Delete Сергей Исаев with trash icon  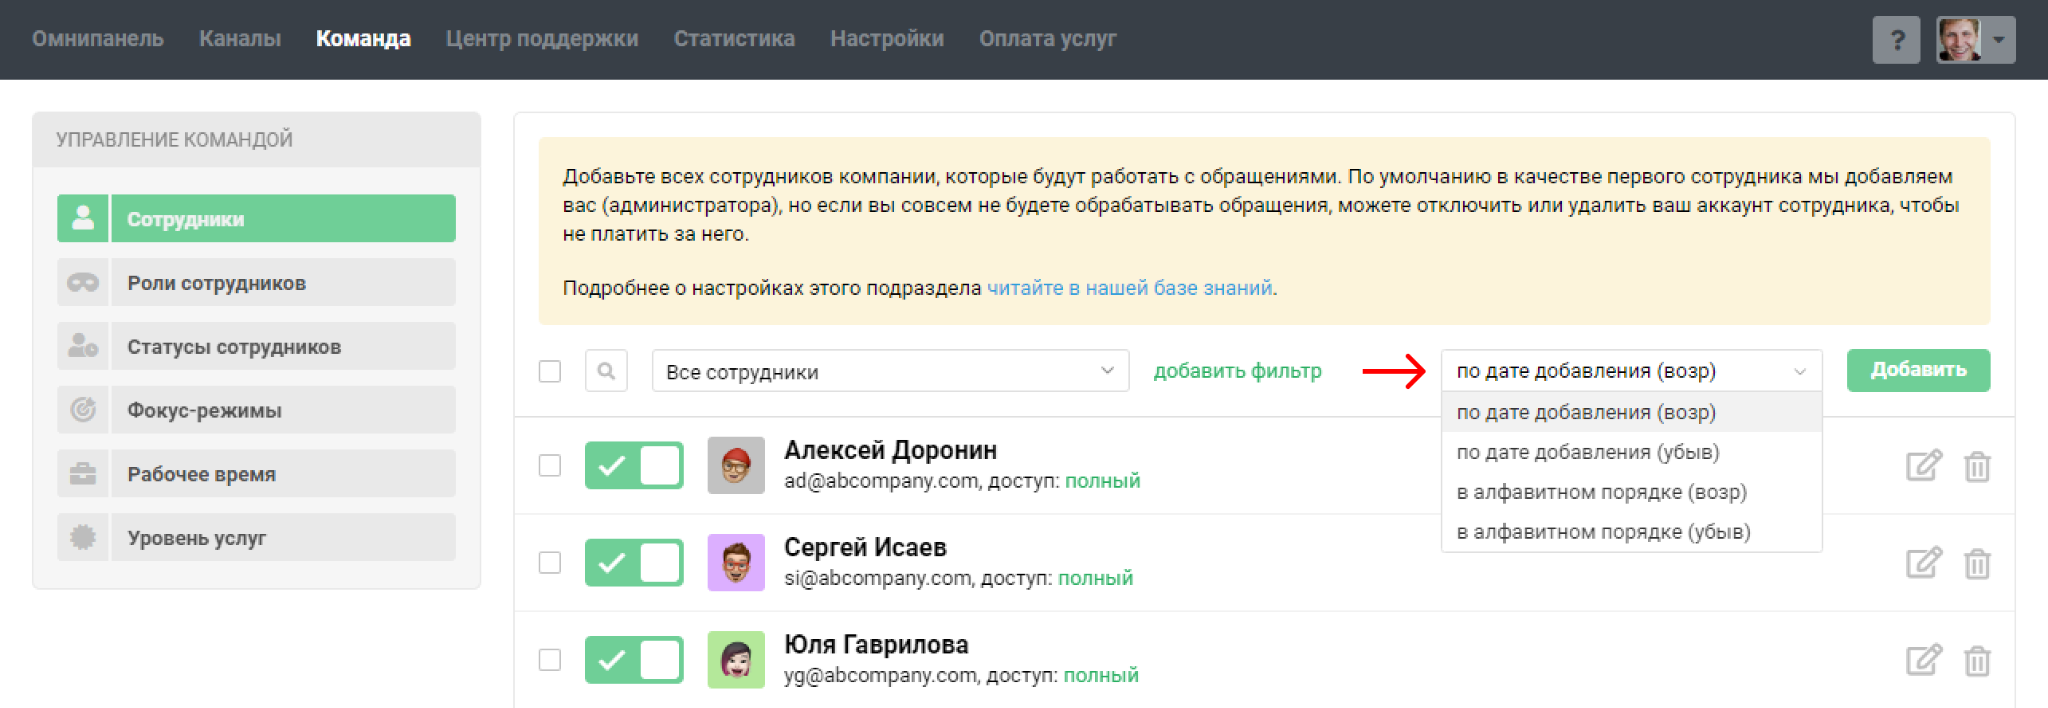point(1976,564)
